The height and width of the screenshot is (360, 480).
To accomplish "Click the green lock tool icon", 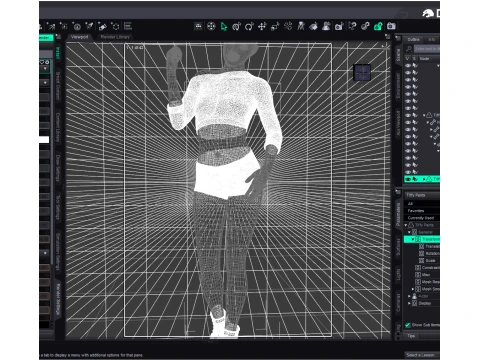I will 378,26.
